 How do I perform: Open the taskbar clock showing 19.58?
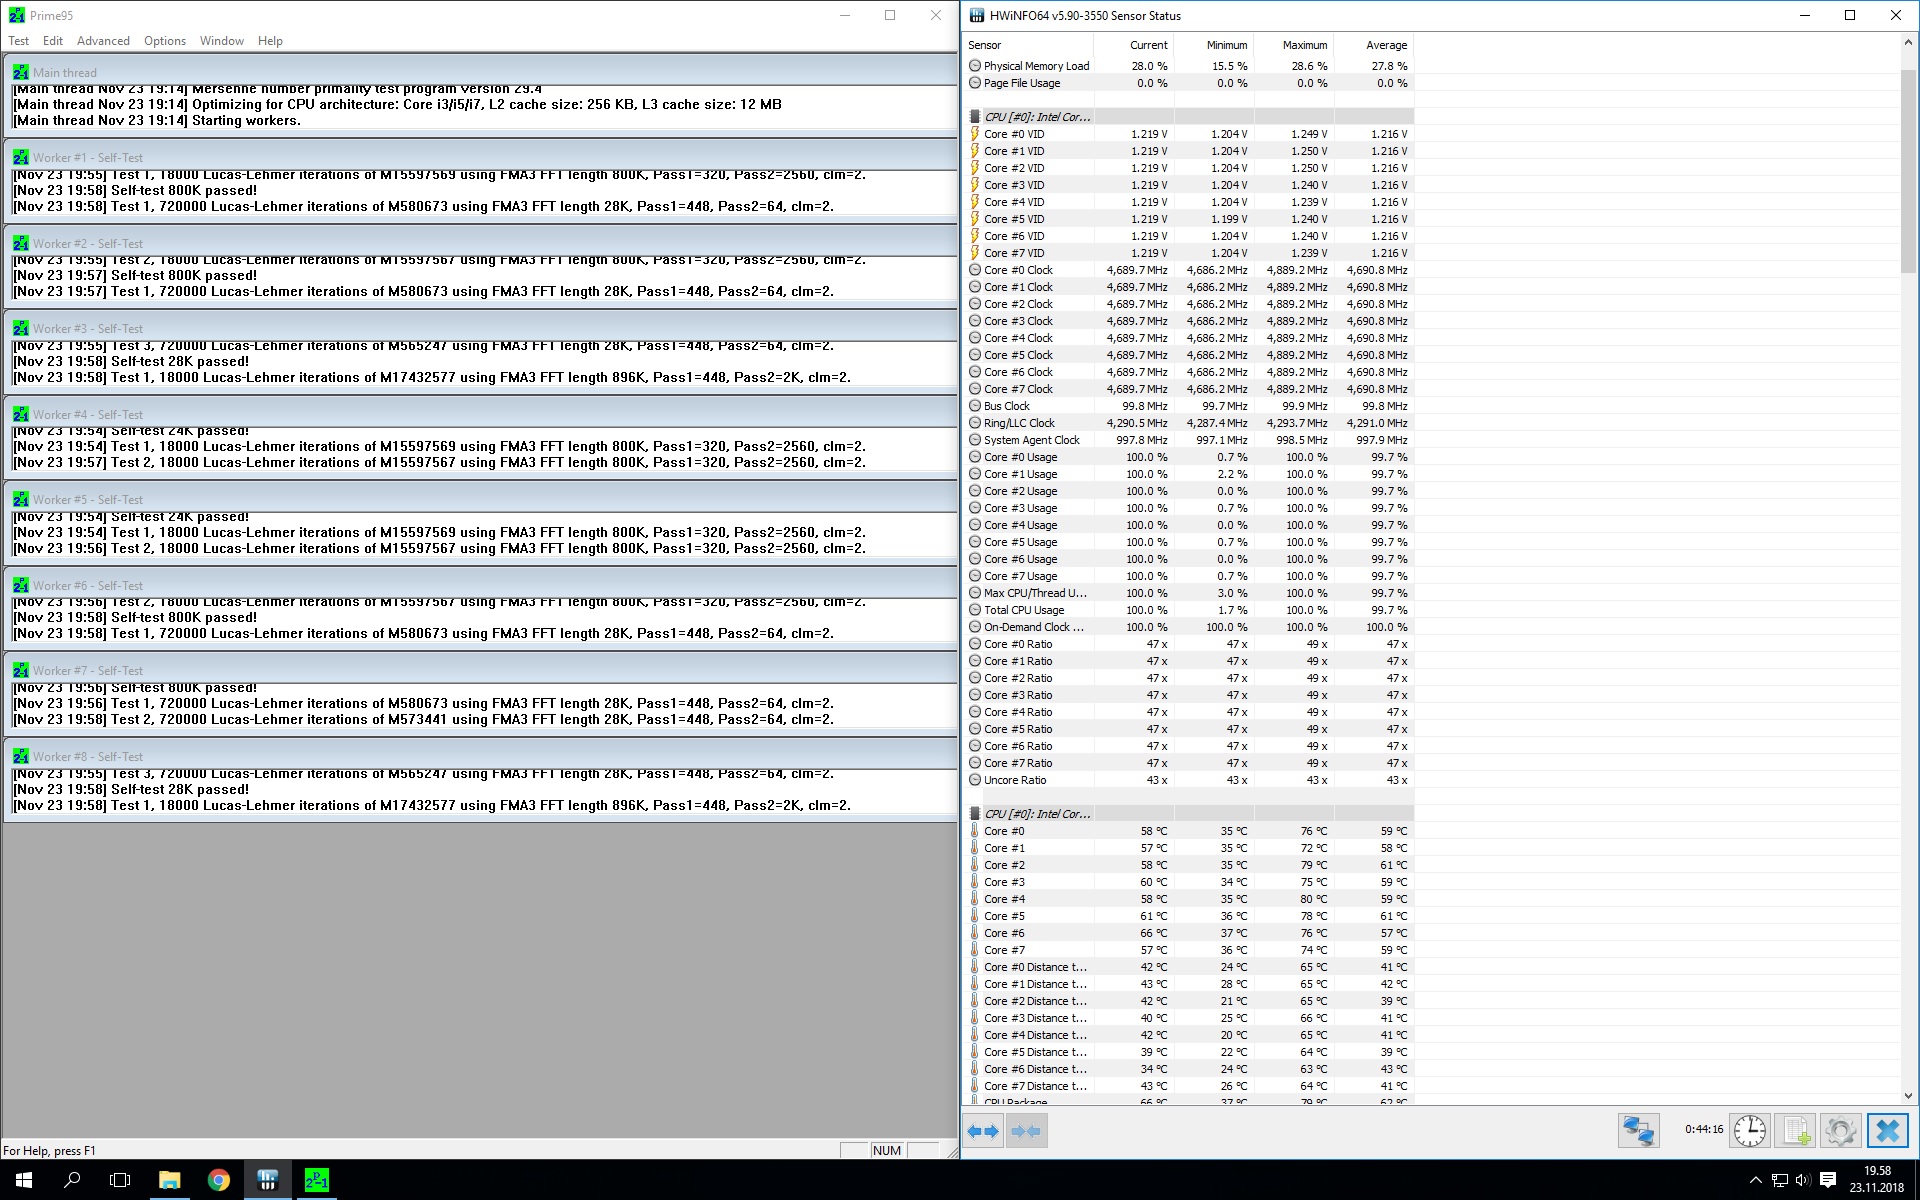coord(1877,1180)
